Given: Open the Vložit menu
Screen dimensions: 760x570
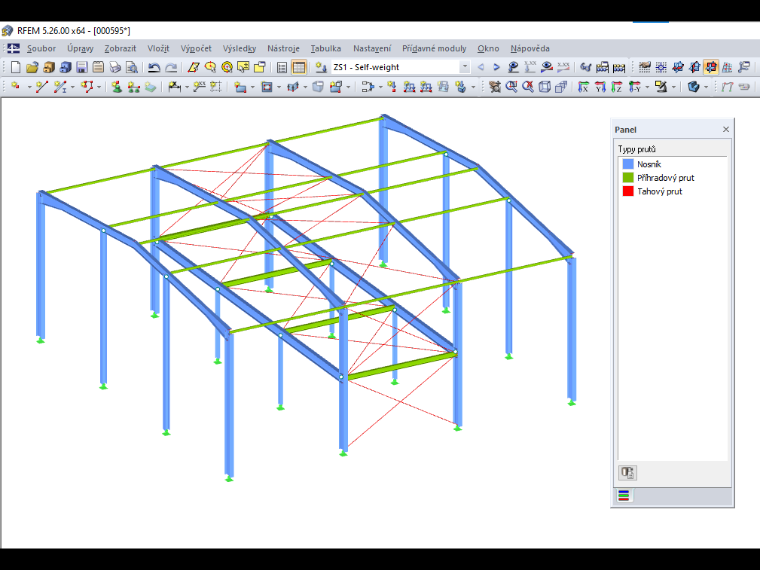Looking at the screenshot, I should [x=158, y=48].
